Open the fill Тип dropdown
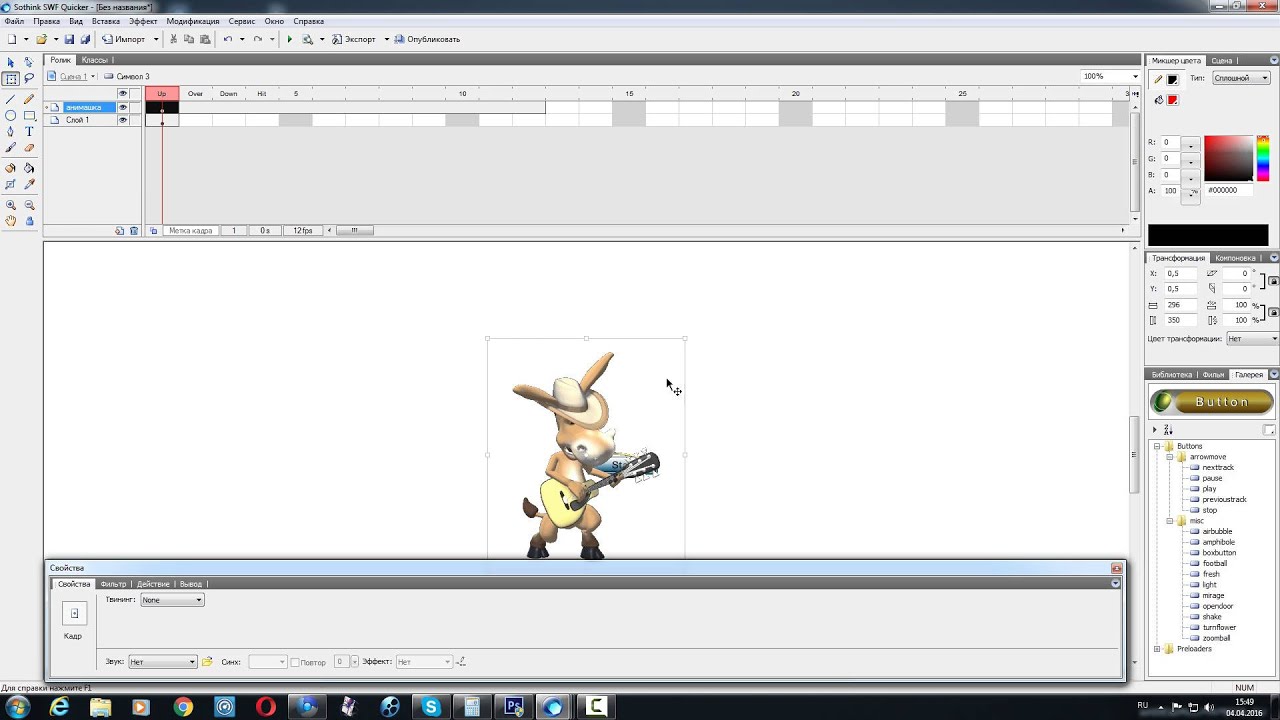1280x720 pixels. [1241, 78]
